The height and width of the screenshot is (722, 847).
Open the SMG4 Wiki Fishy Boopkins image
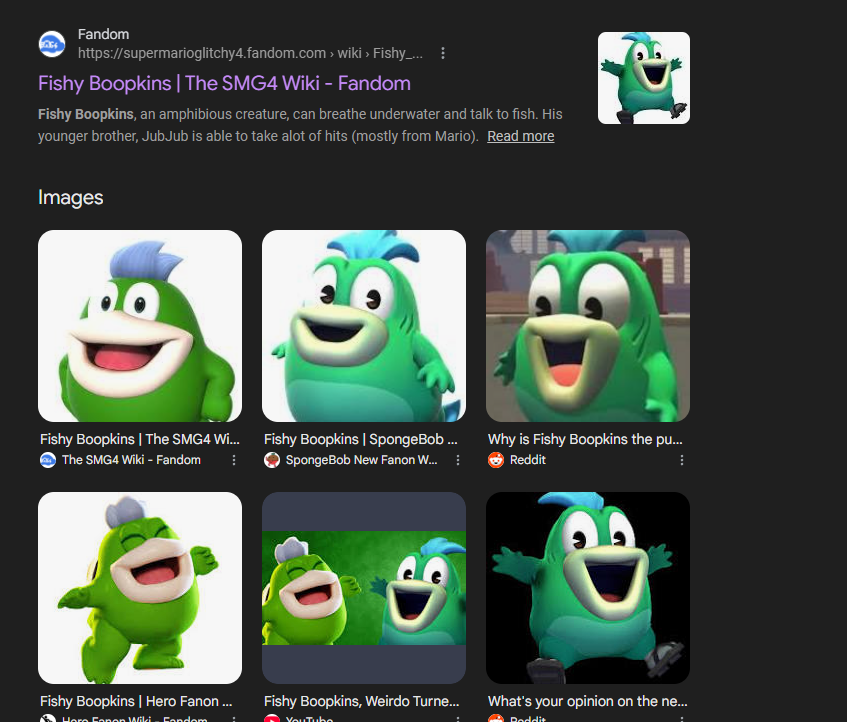140,326
